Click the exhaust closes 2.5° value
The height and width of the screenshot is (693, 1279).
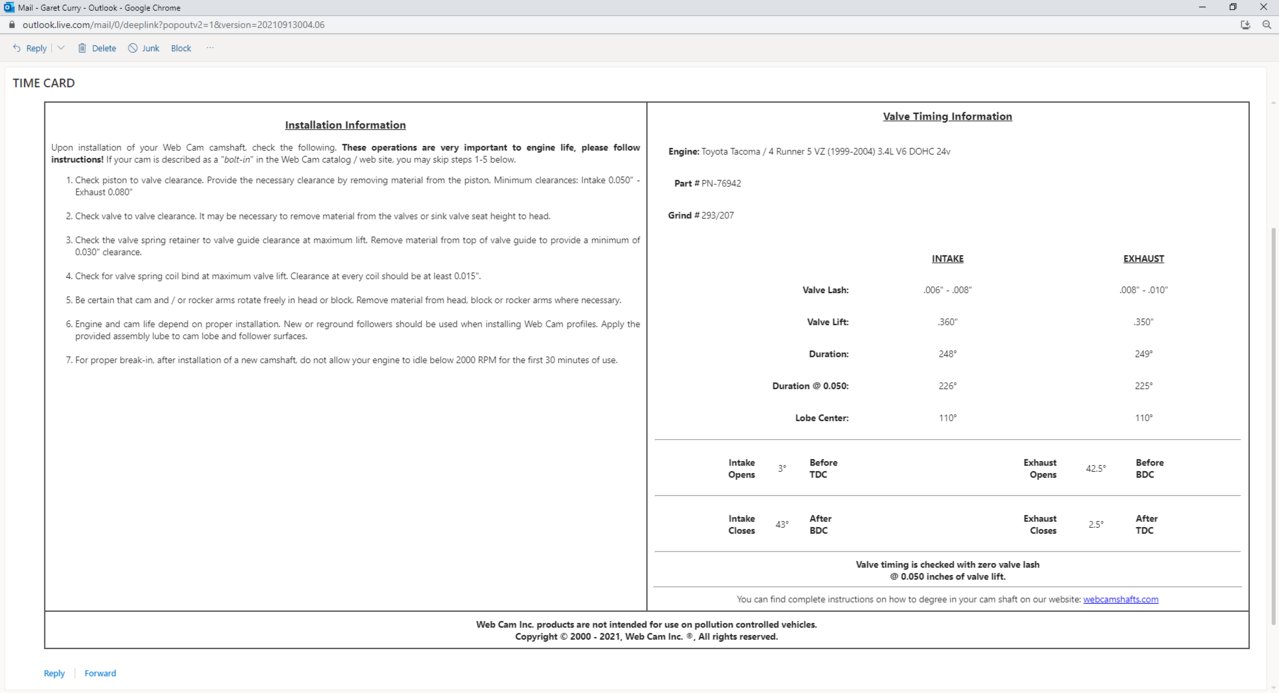(1096, 524)
